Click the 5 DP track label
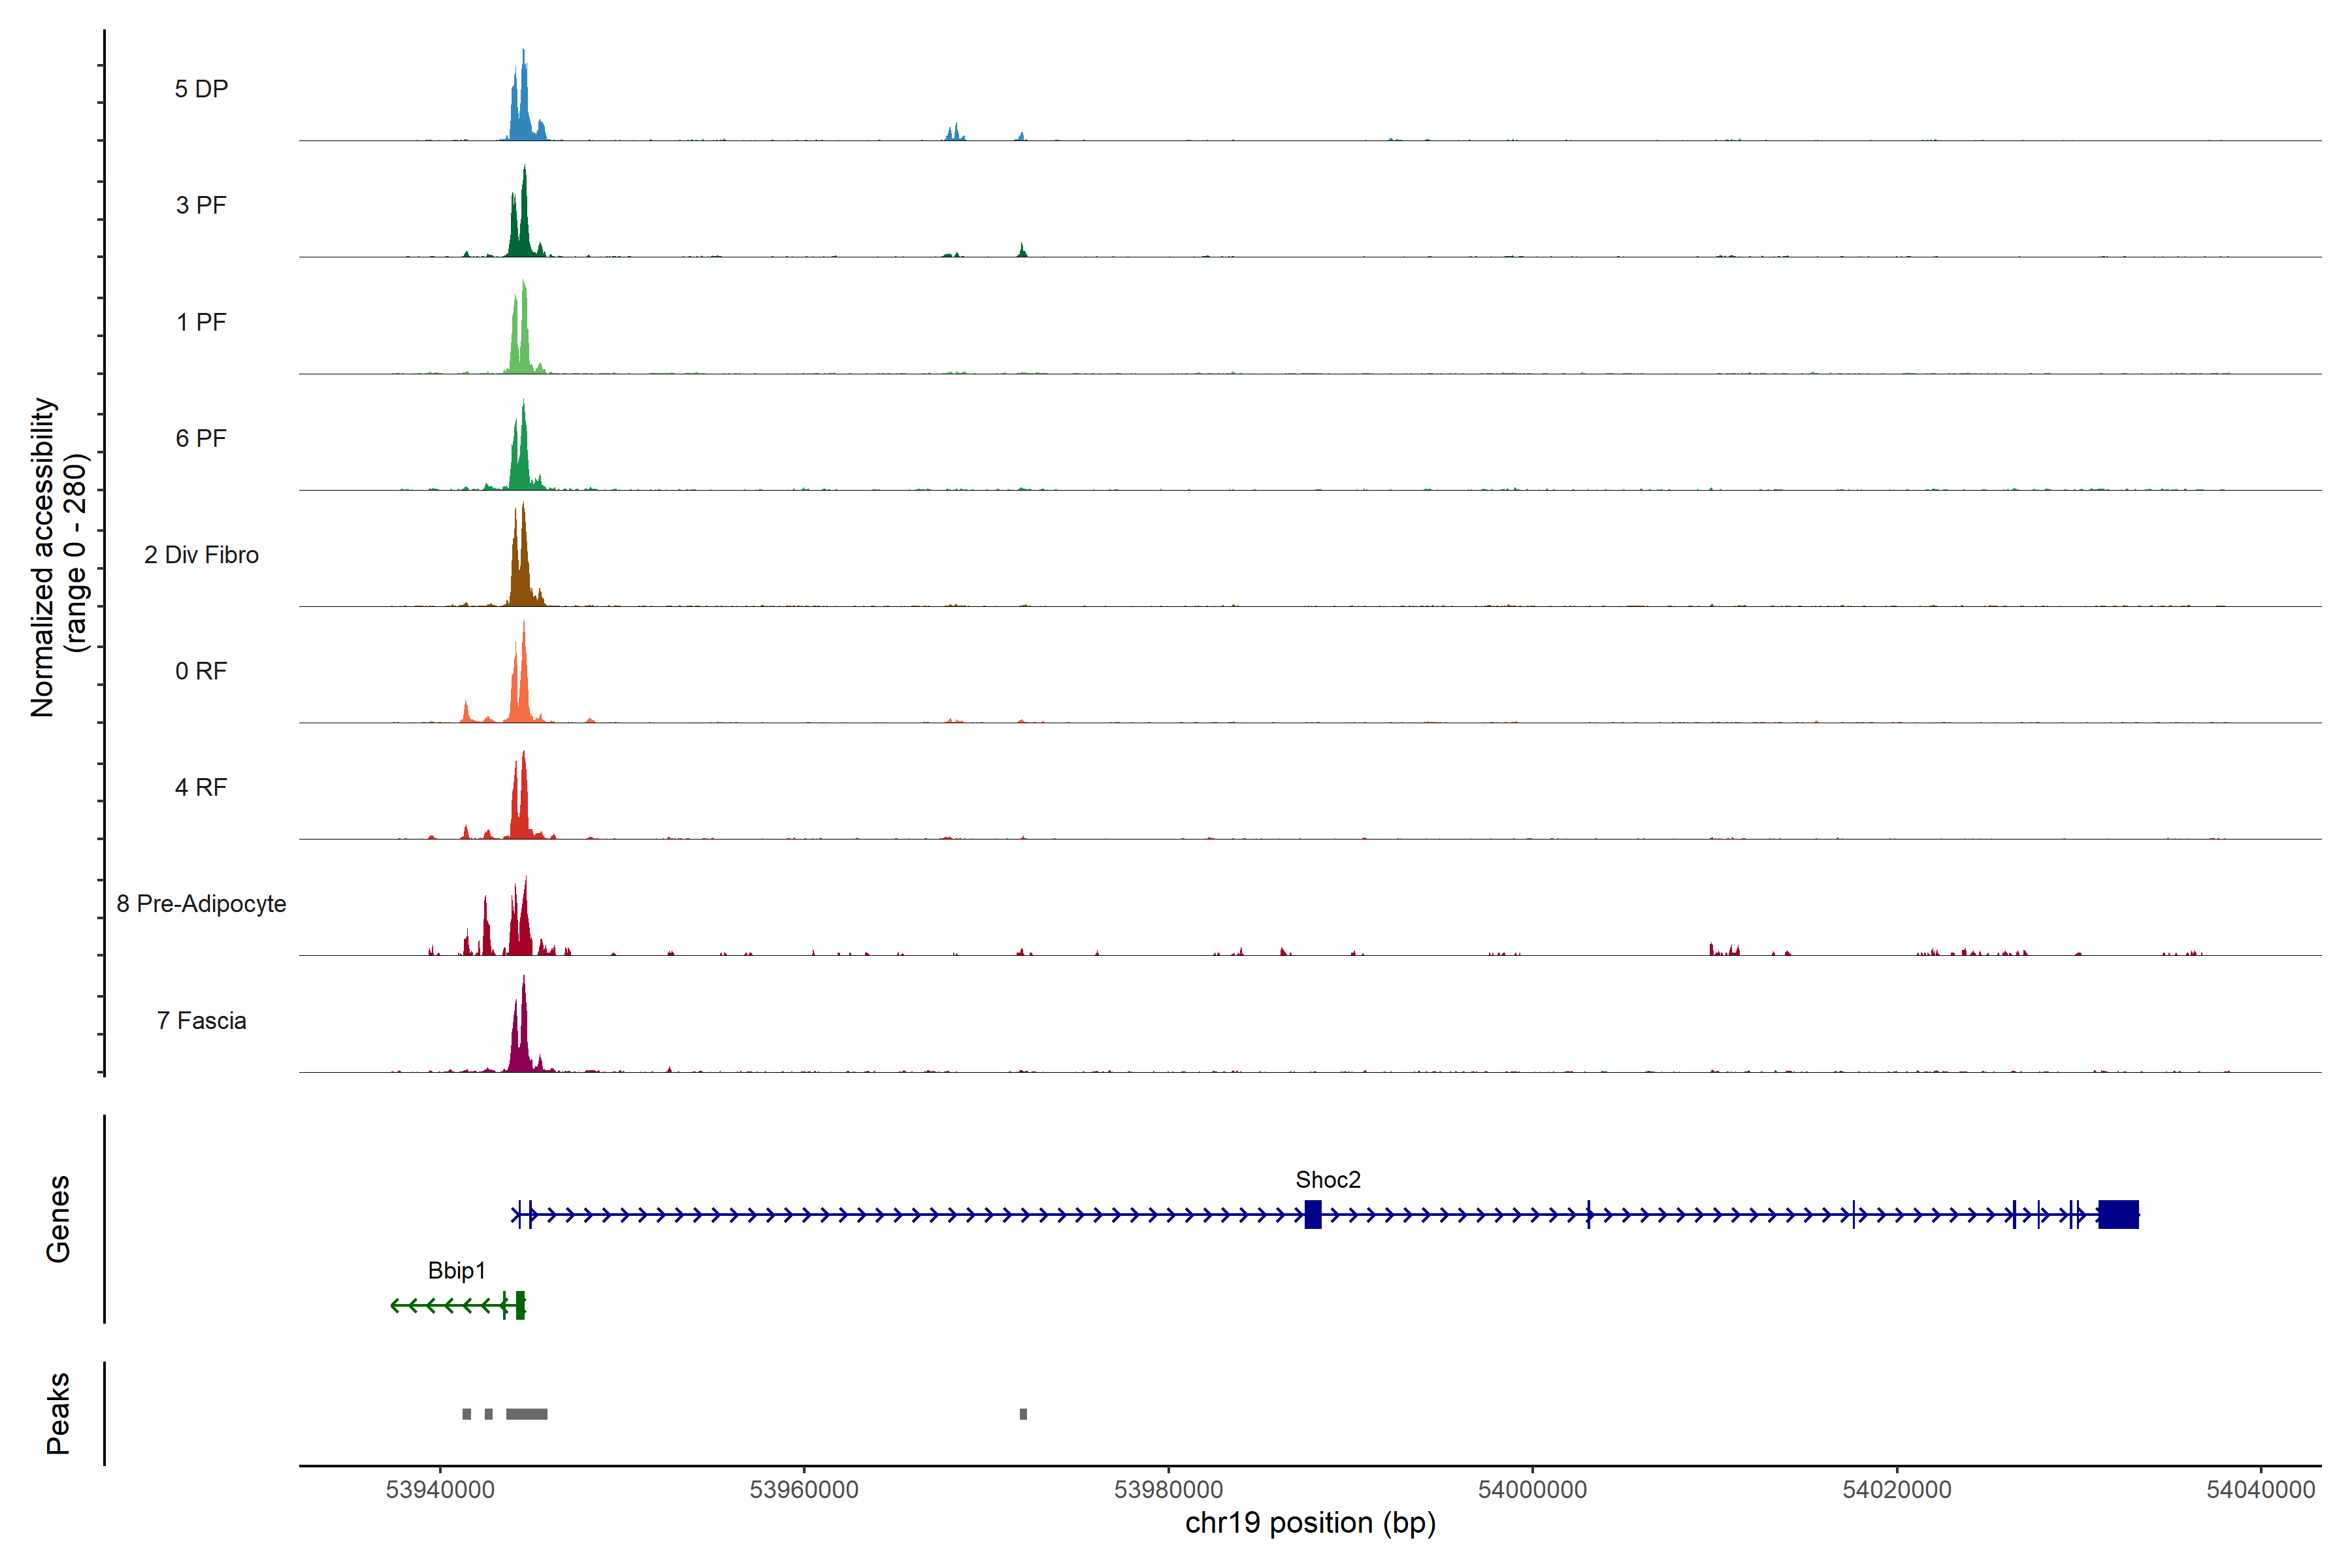 tap(201, 89)
